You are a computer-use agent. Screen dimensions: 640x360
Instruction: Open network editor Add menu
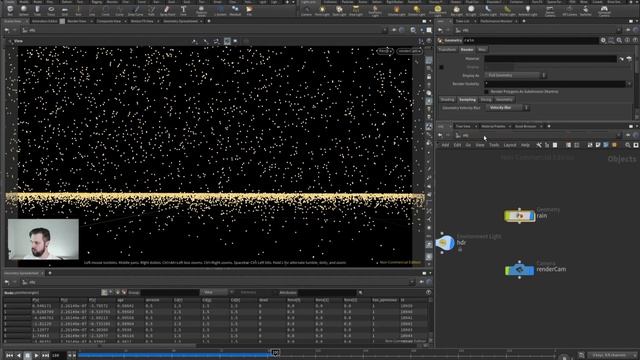coord(445,145)
